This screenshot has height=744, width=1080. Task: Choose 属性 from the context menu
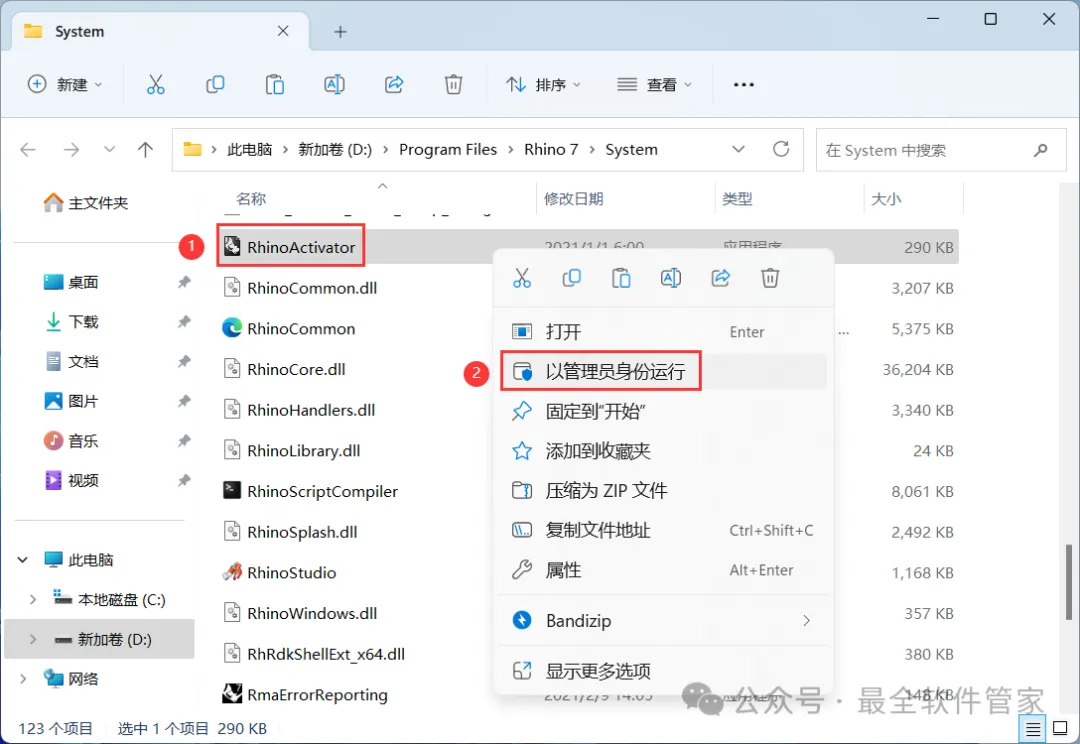coord(663,570)
